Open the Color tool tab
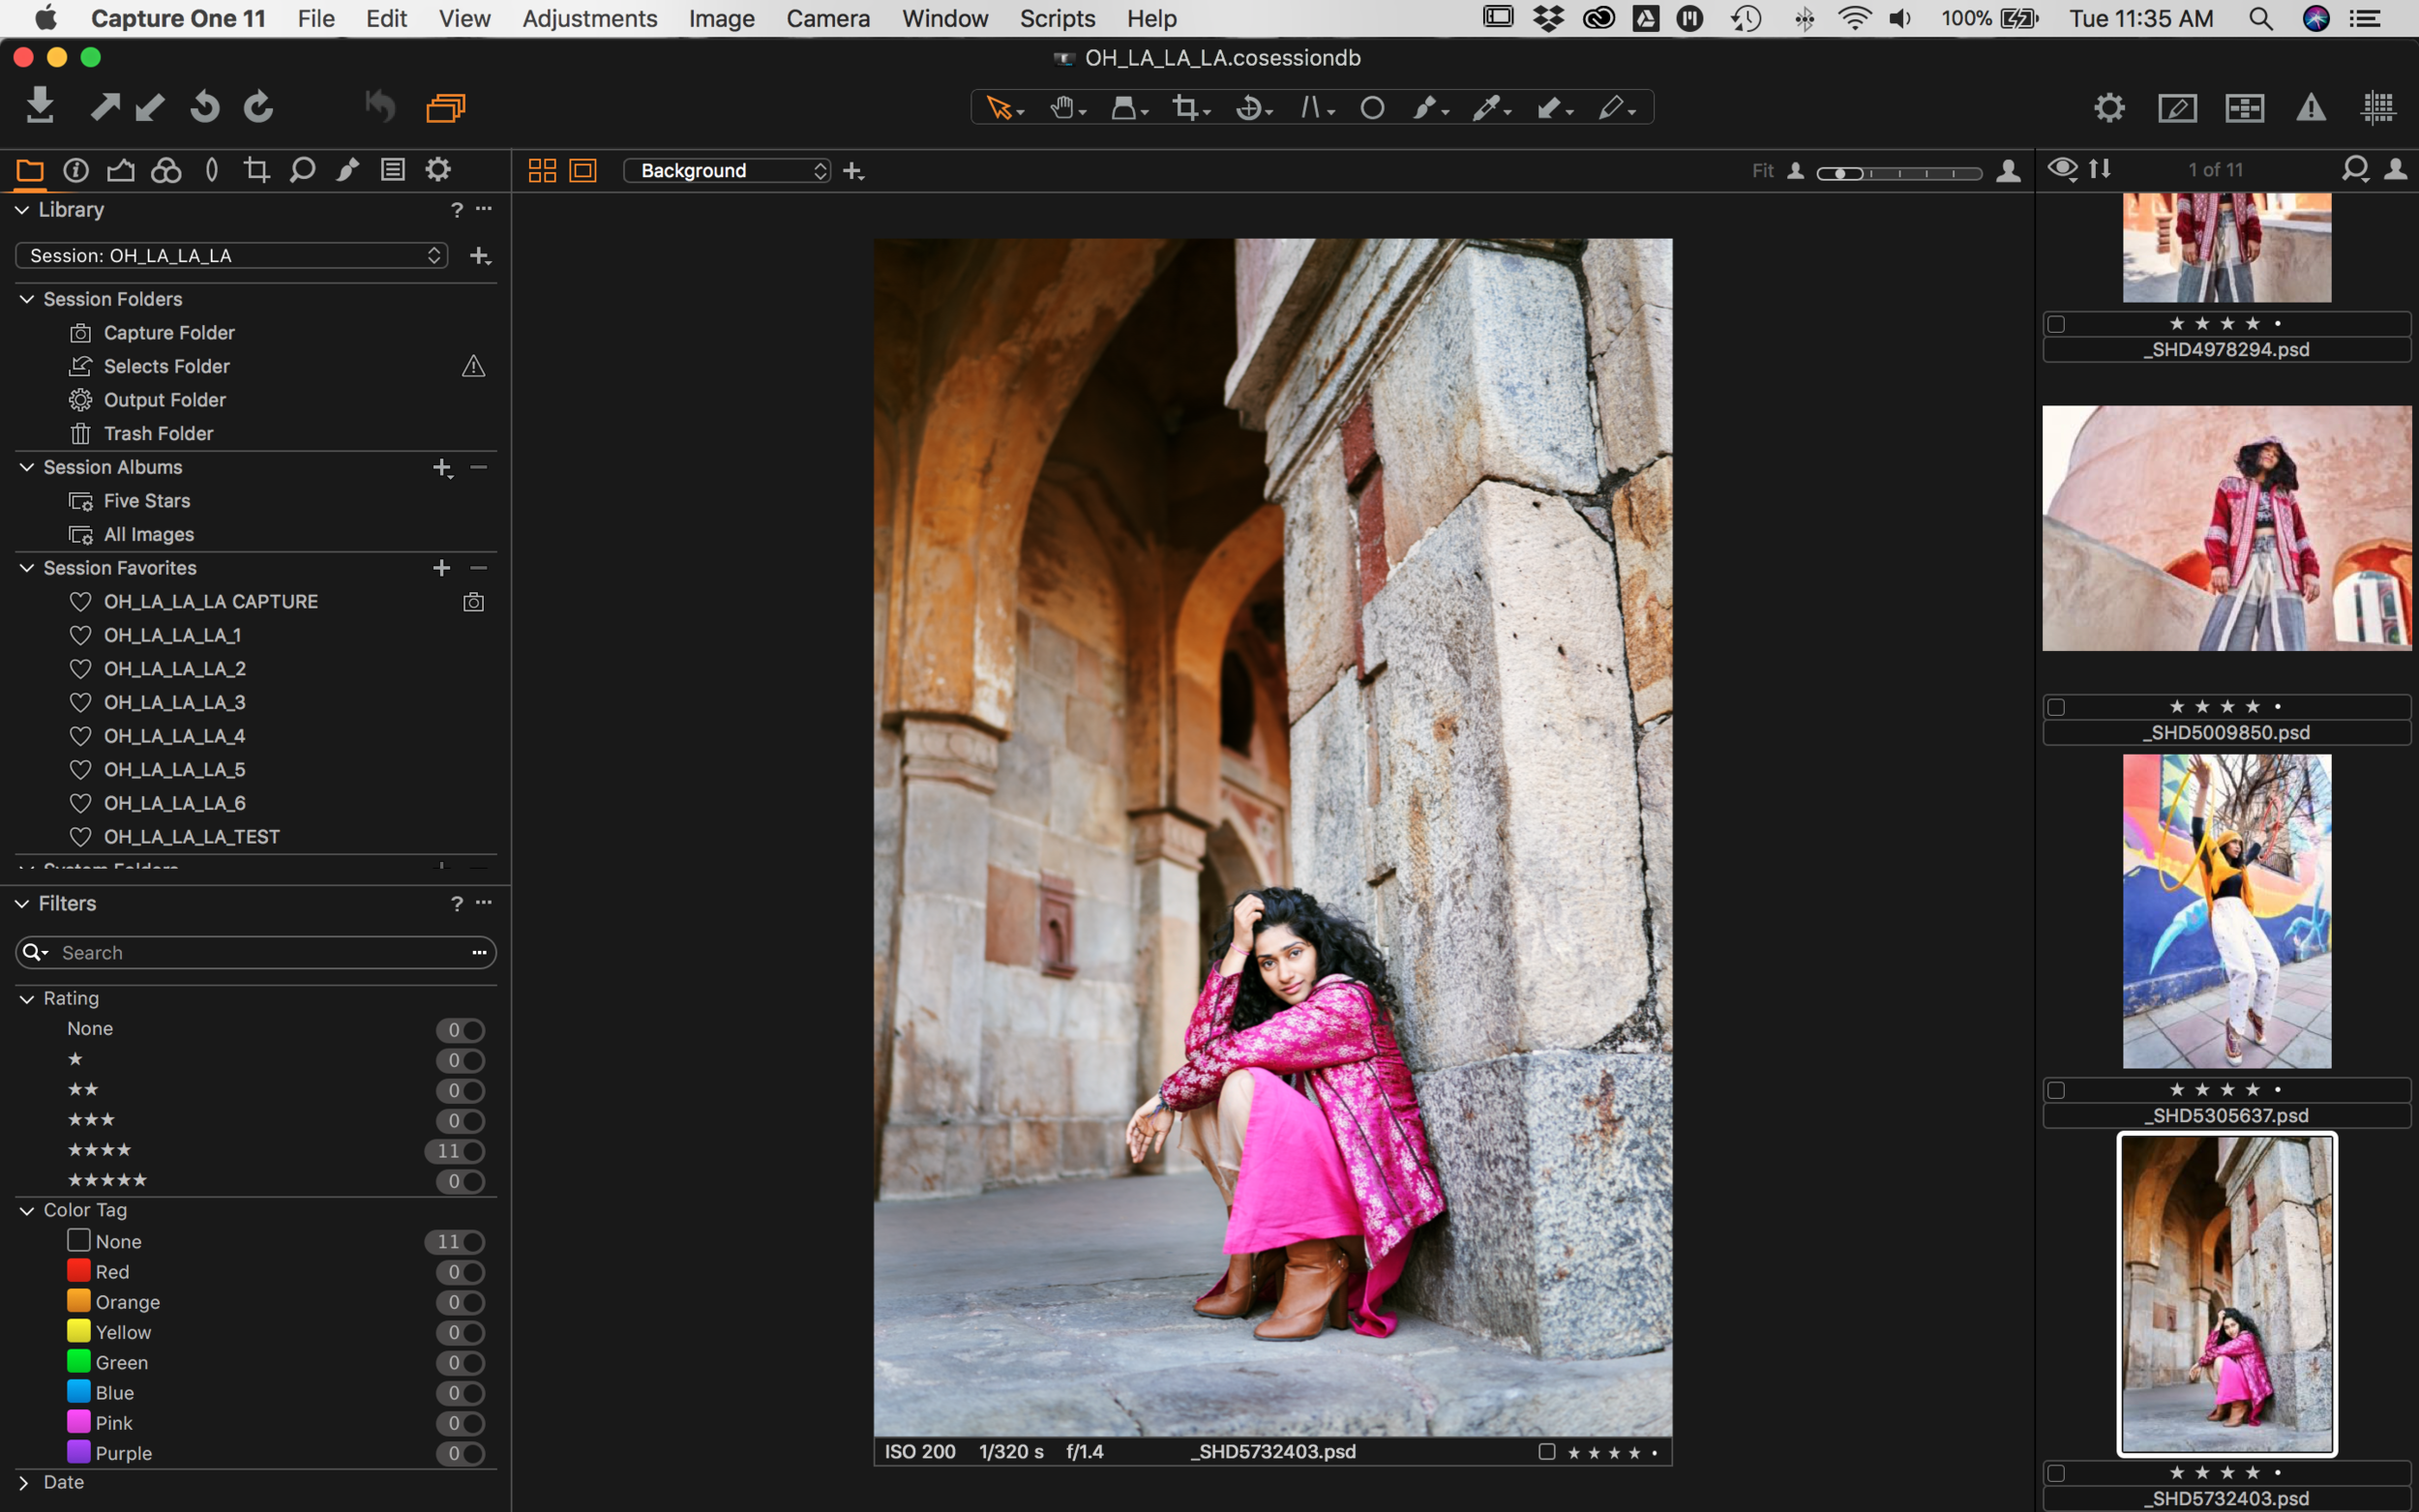 [x=166, y=170]
